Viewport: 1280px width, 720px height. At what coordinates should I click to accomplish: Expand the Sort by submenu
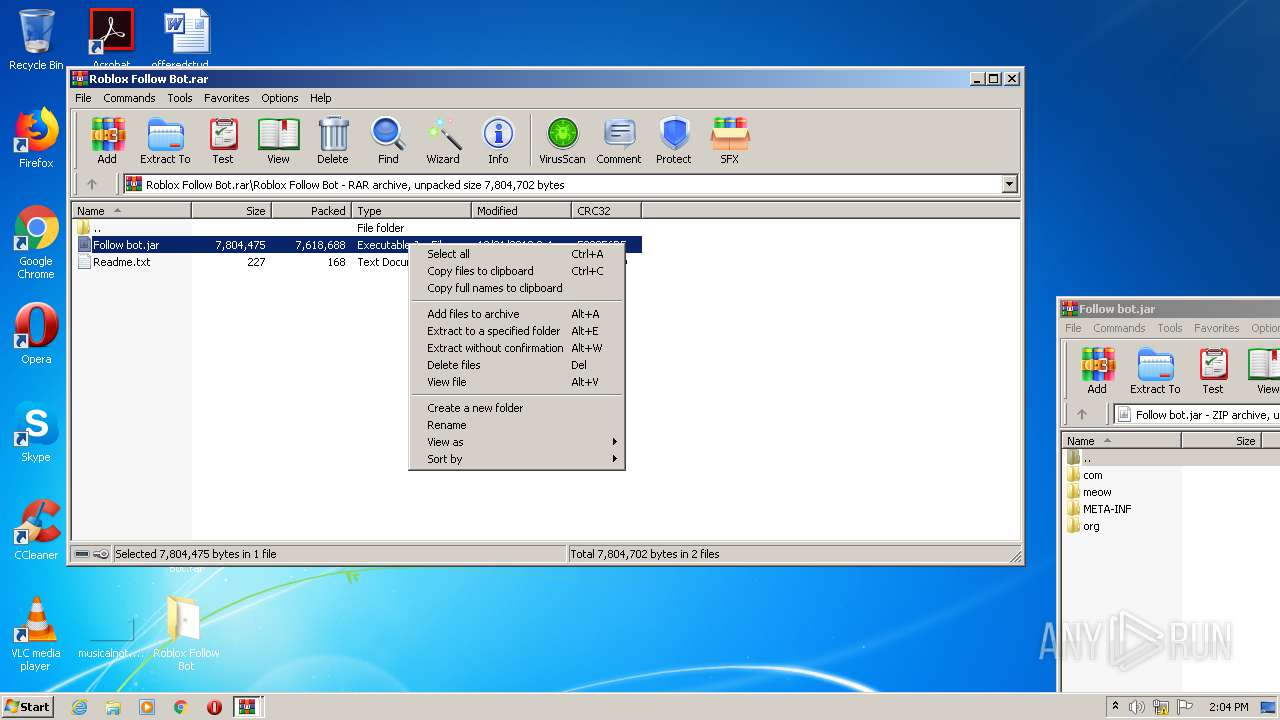(517, 459)
